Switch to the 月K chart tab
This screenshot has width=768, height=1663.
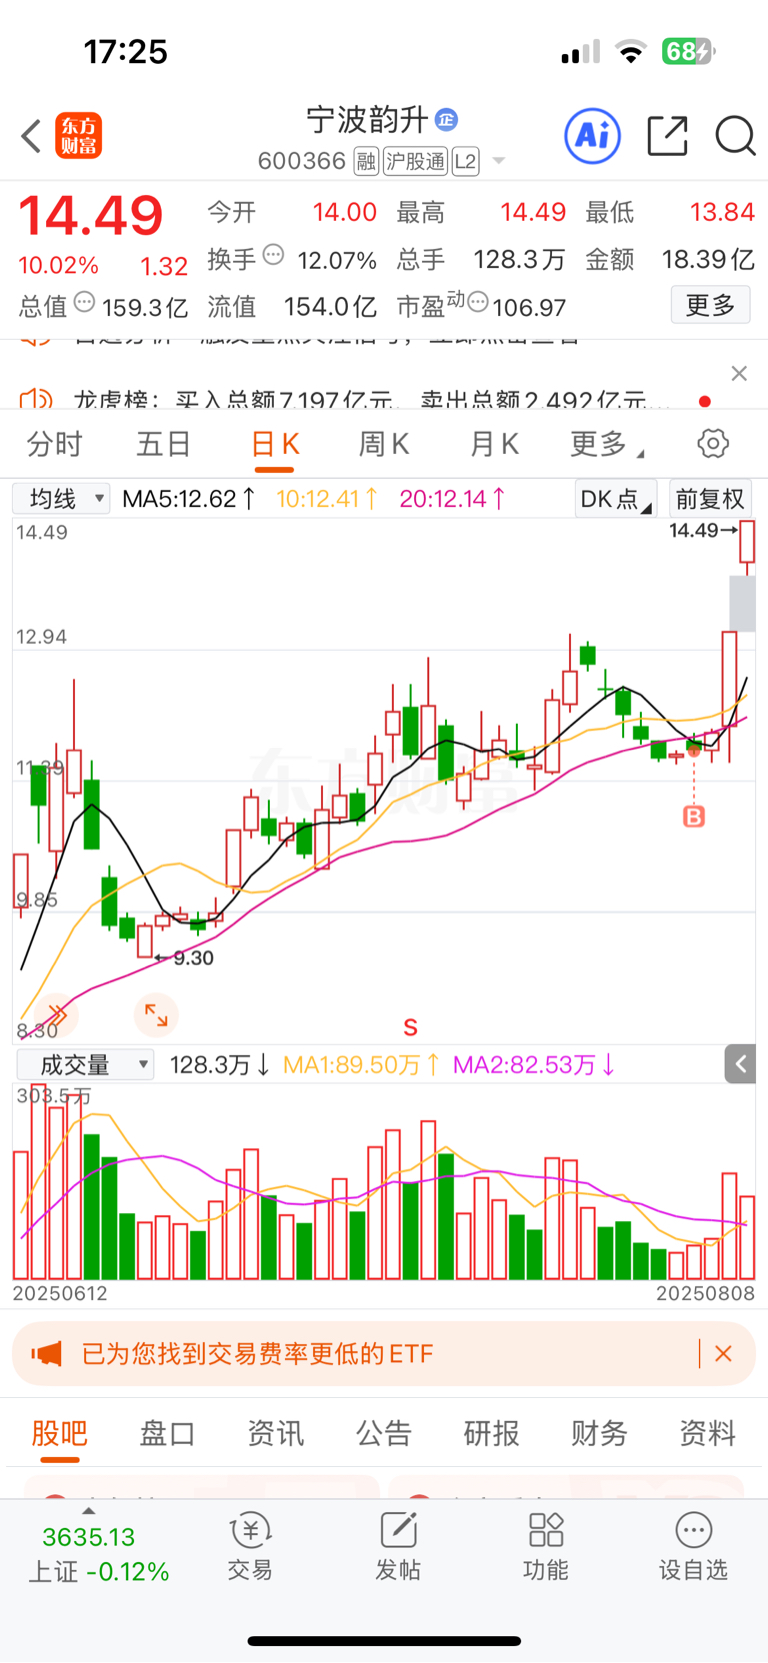[494, 444]
